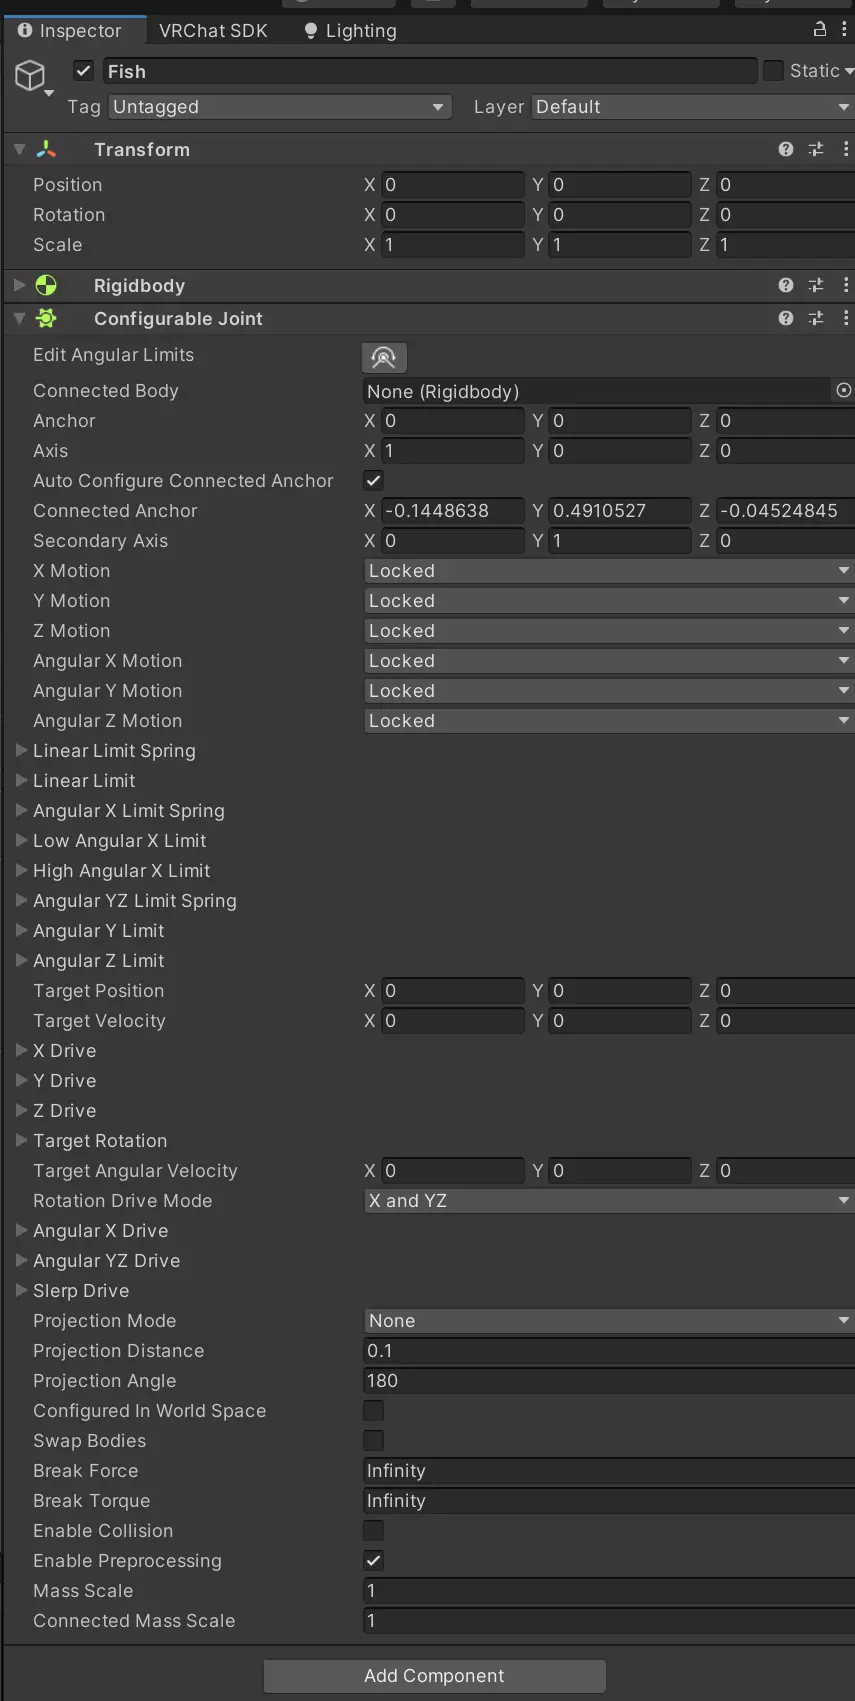Toggle the Fish object active checkbox
Screen dimensions: 855x1701
click(x=84, y=71)
